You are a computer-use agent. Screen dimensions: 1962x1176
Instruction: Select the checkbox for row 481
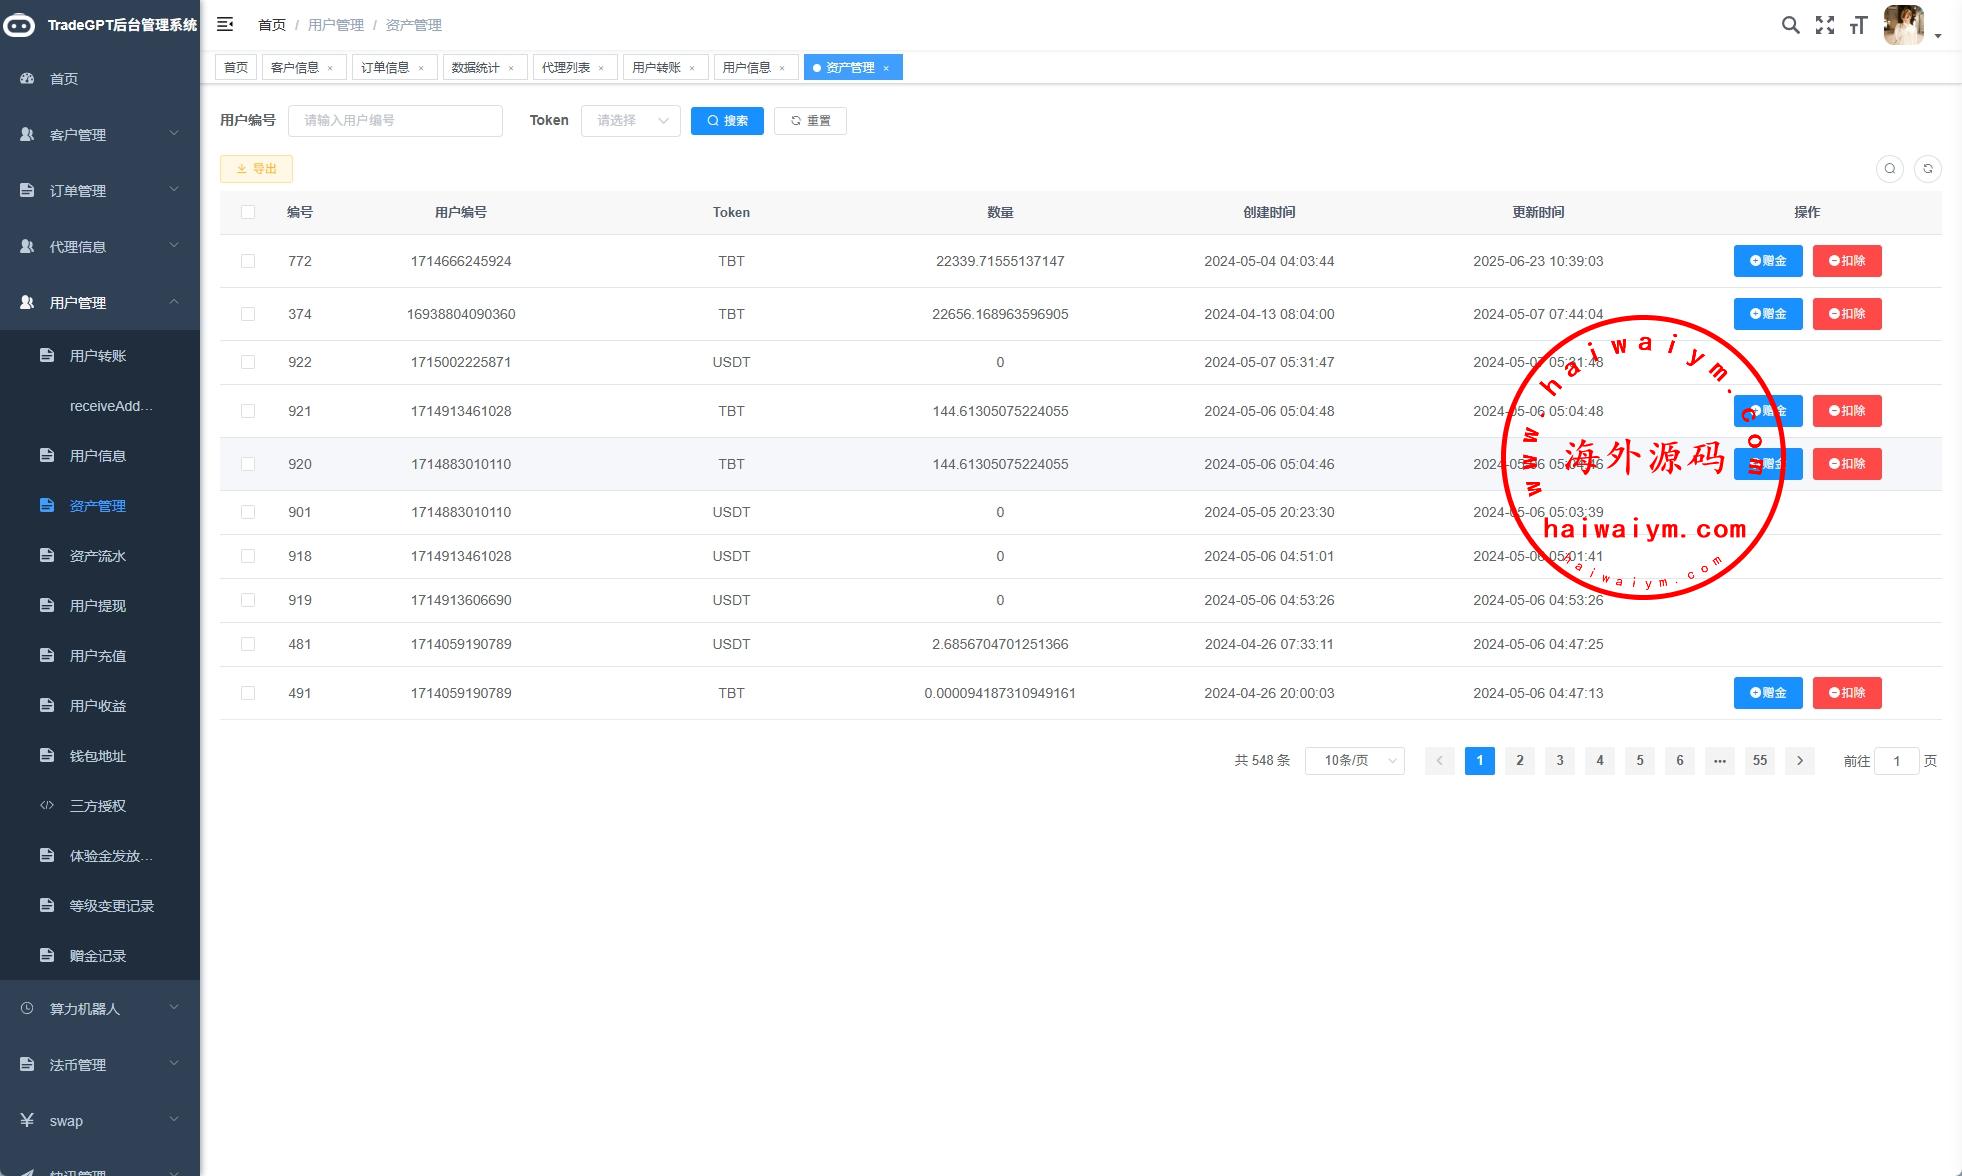pyautogui.click(x=248, y=644)
